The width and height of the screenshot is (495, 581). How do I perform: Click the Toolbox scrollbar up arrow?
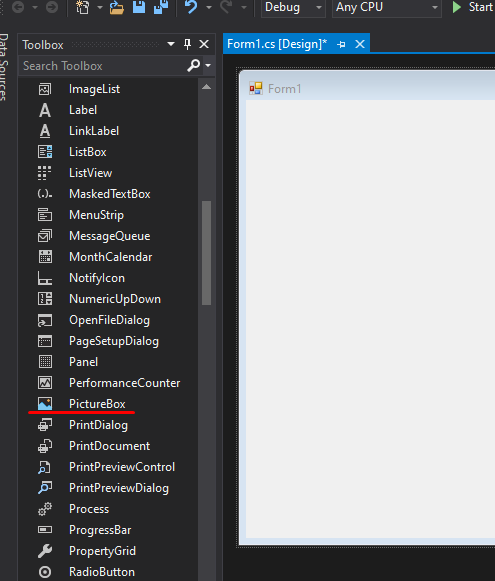(207, 87)
